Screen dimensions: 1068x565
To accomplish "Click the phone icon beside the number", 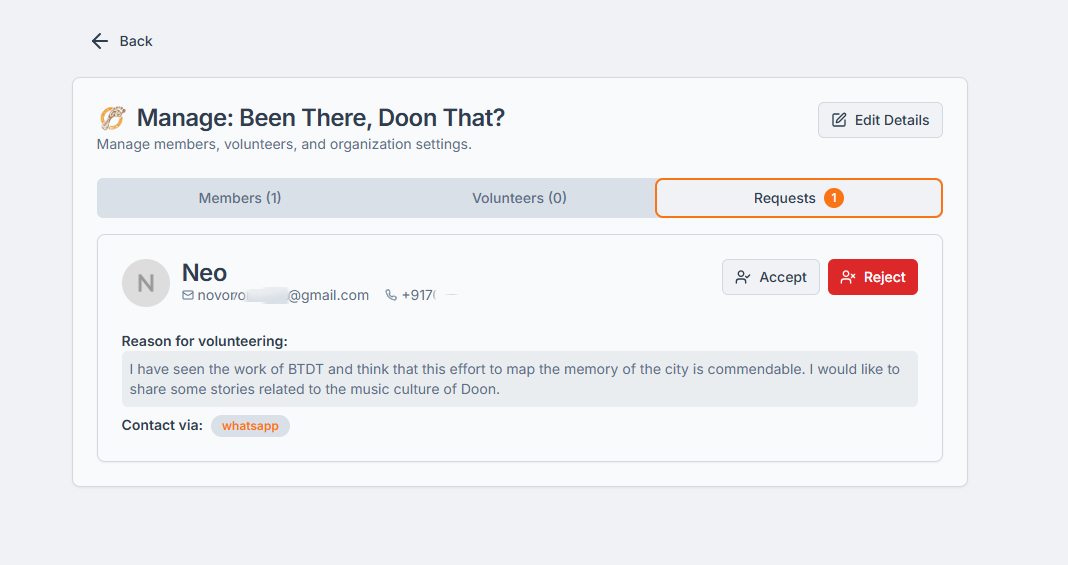I will tap(391, 295).
